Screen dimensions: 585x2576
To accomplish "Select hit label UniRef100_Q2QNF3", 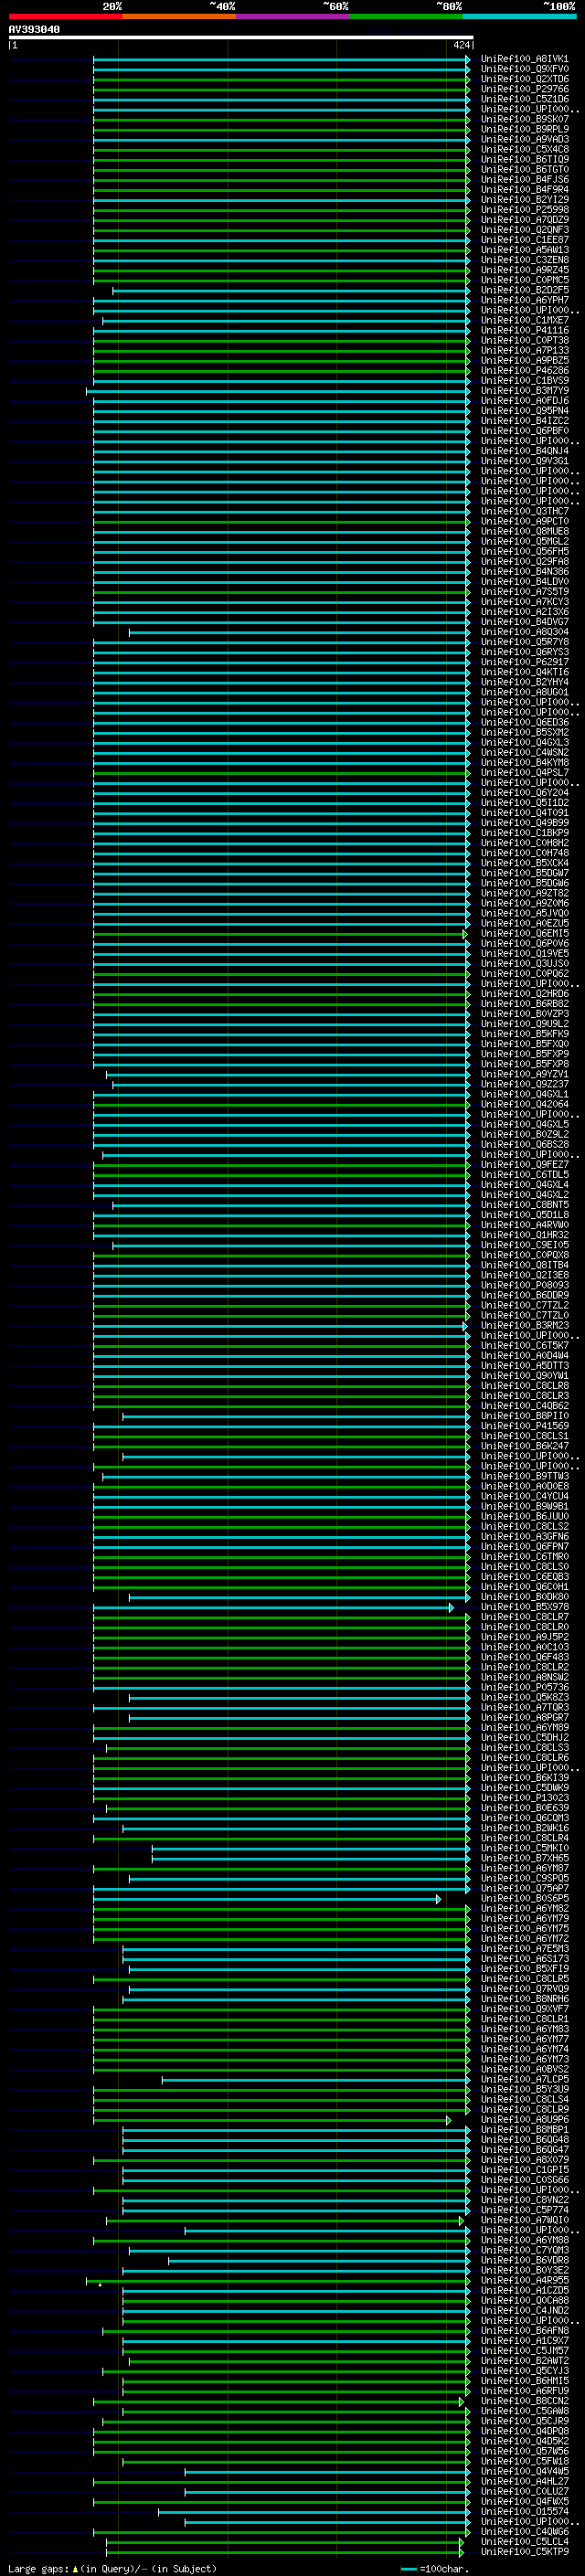I will pos(524,230).
